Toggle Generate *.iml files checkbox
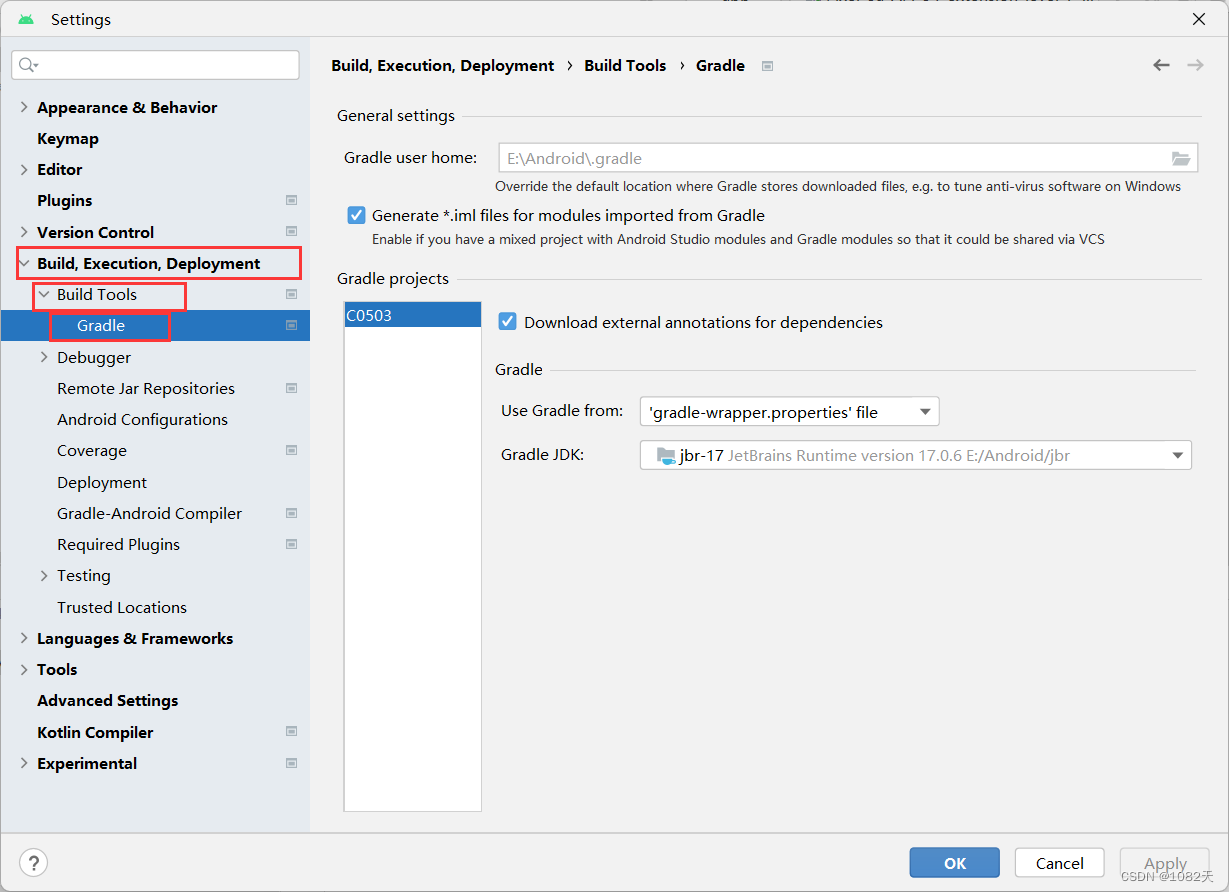The height and width of the screenshot is (892, 1229). pyautogui.click(x=356, y=215)
